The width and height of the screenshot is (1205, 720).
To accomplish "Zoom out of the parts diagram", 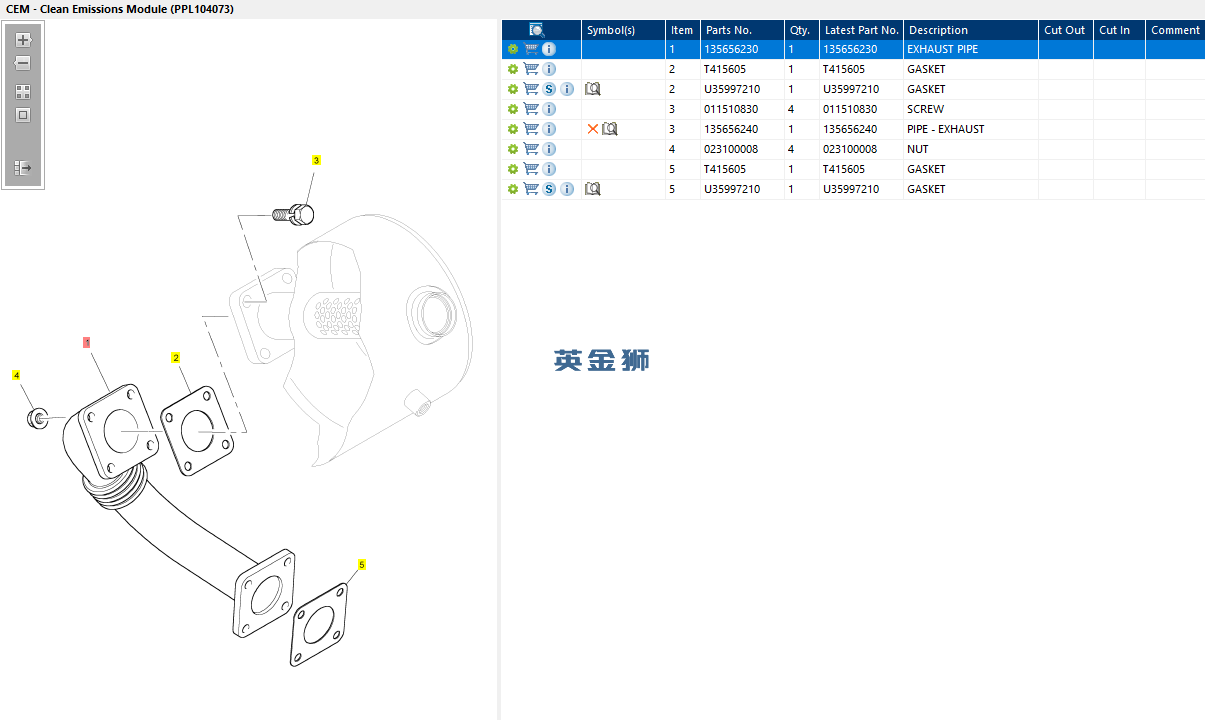I will coord(23,63).
